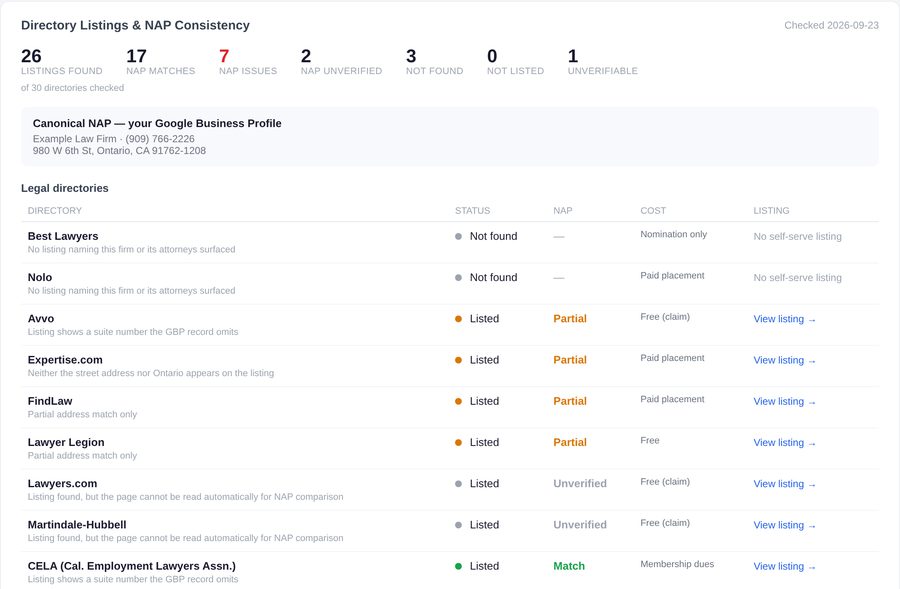Click the CELA (Cal. Employment Lawyers Assn.) name

coord(131,566)
